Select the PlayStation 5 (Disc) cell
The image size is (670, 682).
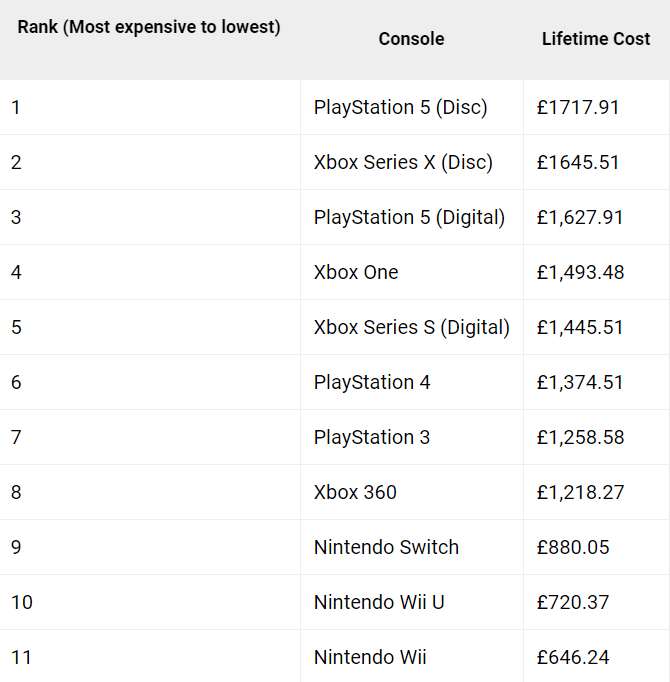click(x=400, y=107)
